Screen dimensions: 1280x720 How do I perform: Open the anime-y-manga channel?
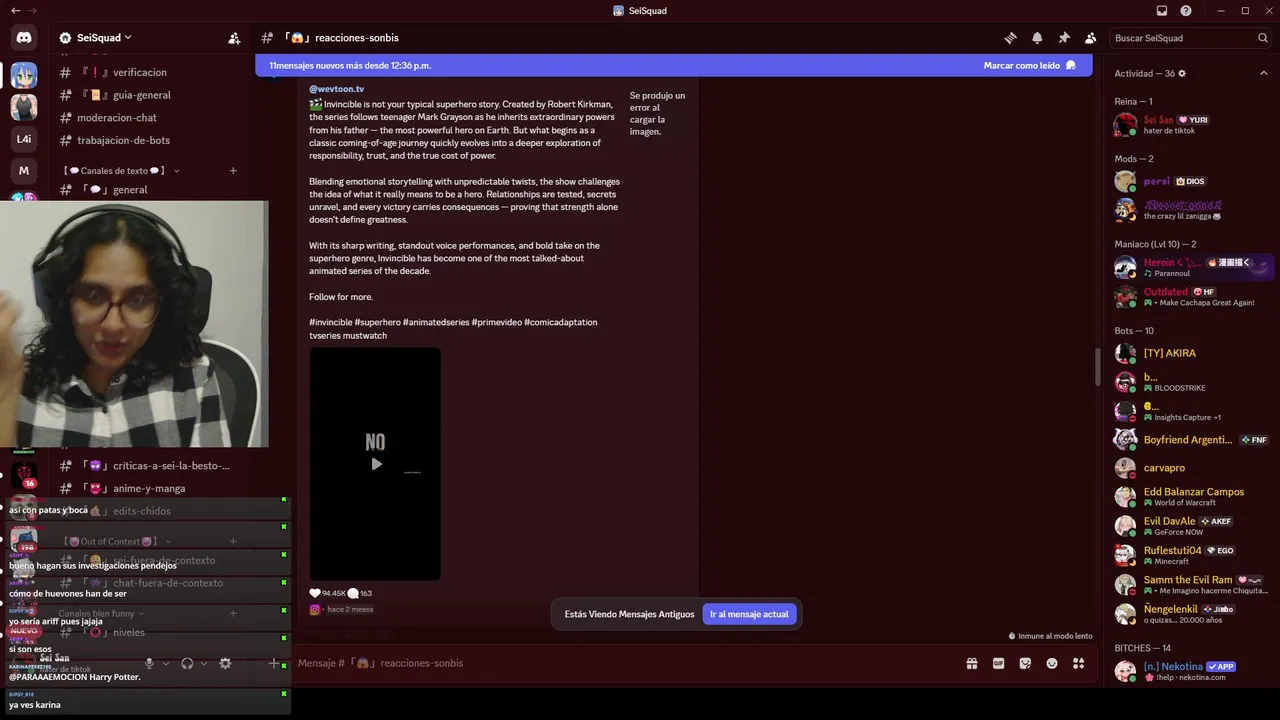(150, 488)
